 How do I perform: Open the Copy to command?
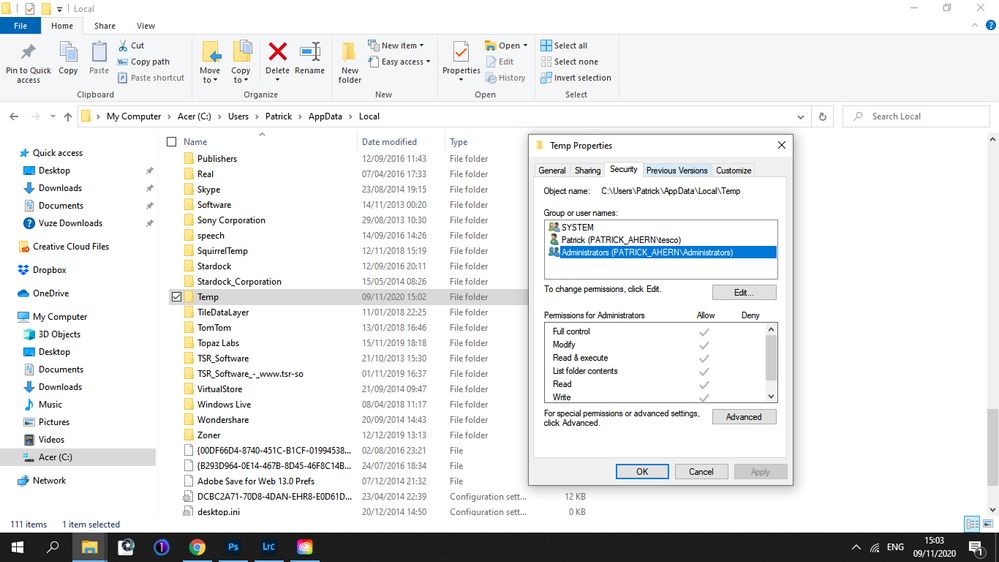(241, 62)
